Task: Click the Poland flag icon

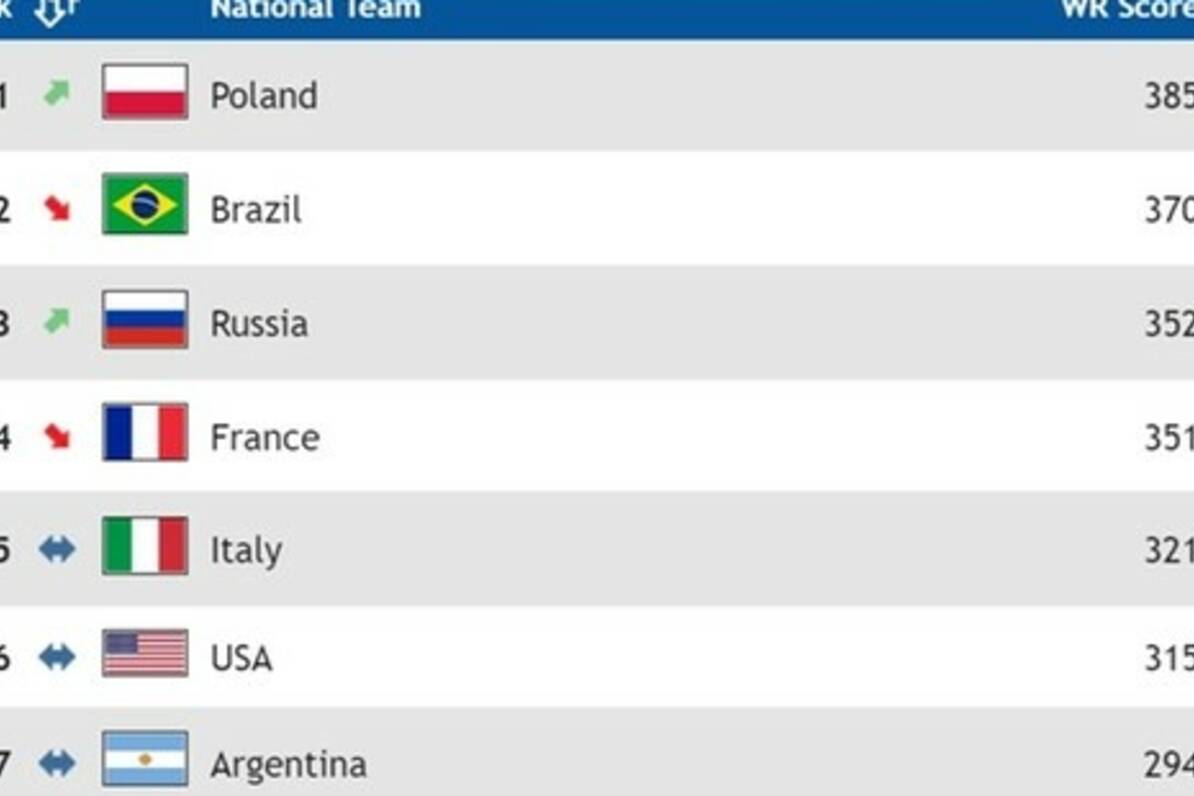Action: coord(145,92)
